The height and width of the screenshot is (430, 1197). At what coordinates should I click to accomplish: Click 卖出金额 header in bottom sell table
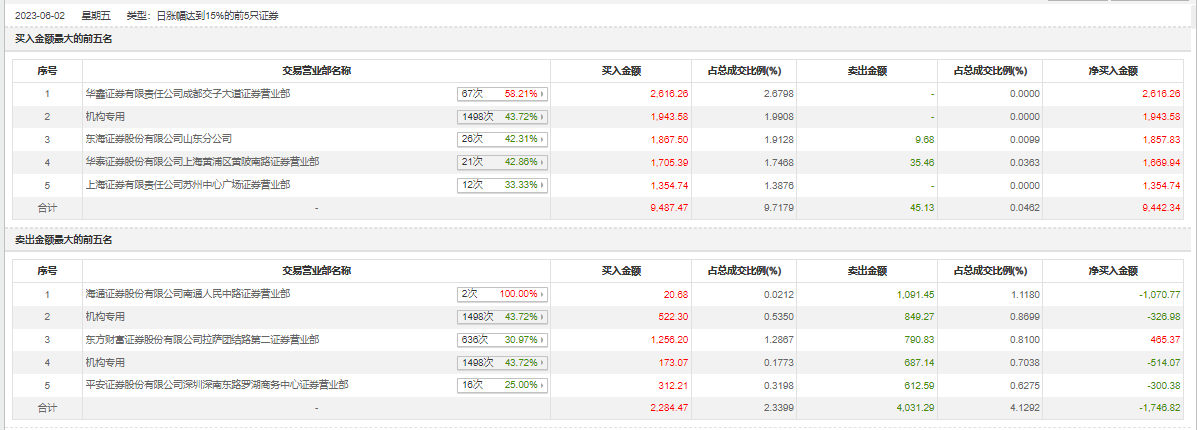[x=867, y=271]
